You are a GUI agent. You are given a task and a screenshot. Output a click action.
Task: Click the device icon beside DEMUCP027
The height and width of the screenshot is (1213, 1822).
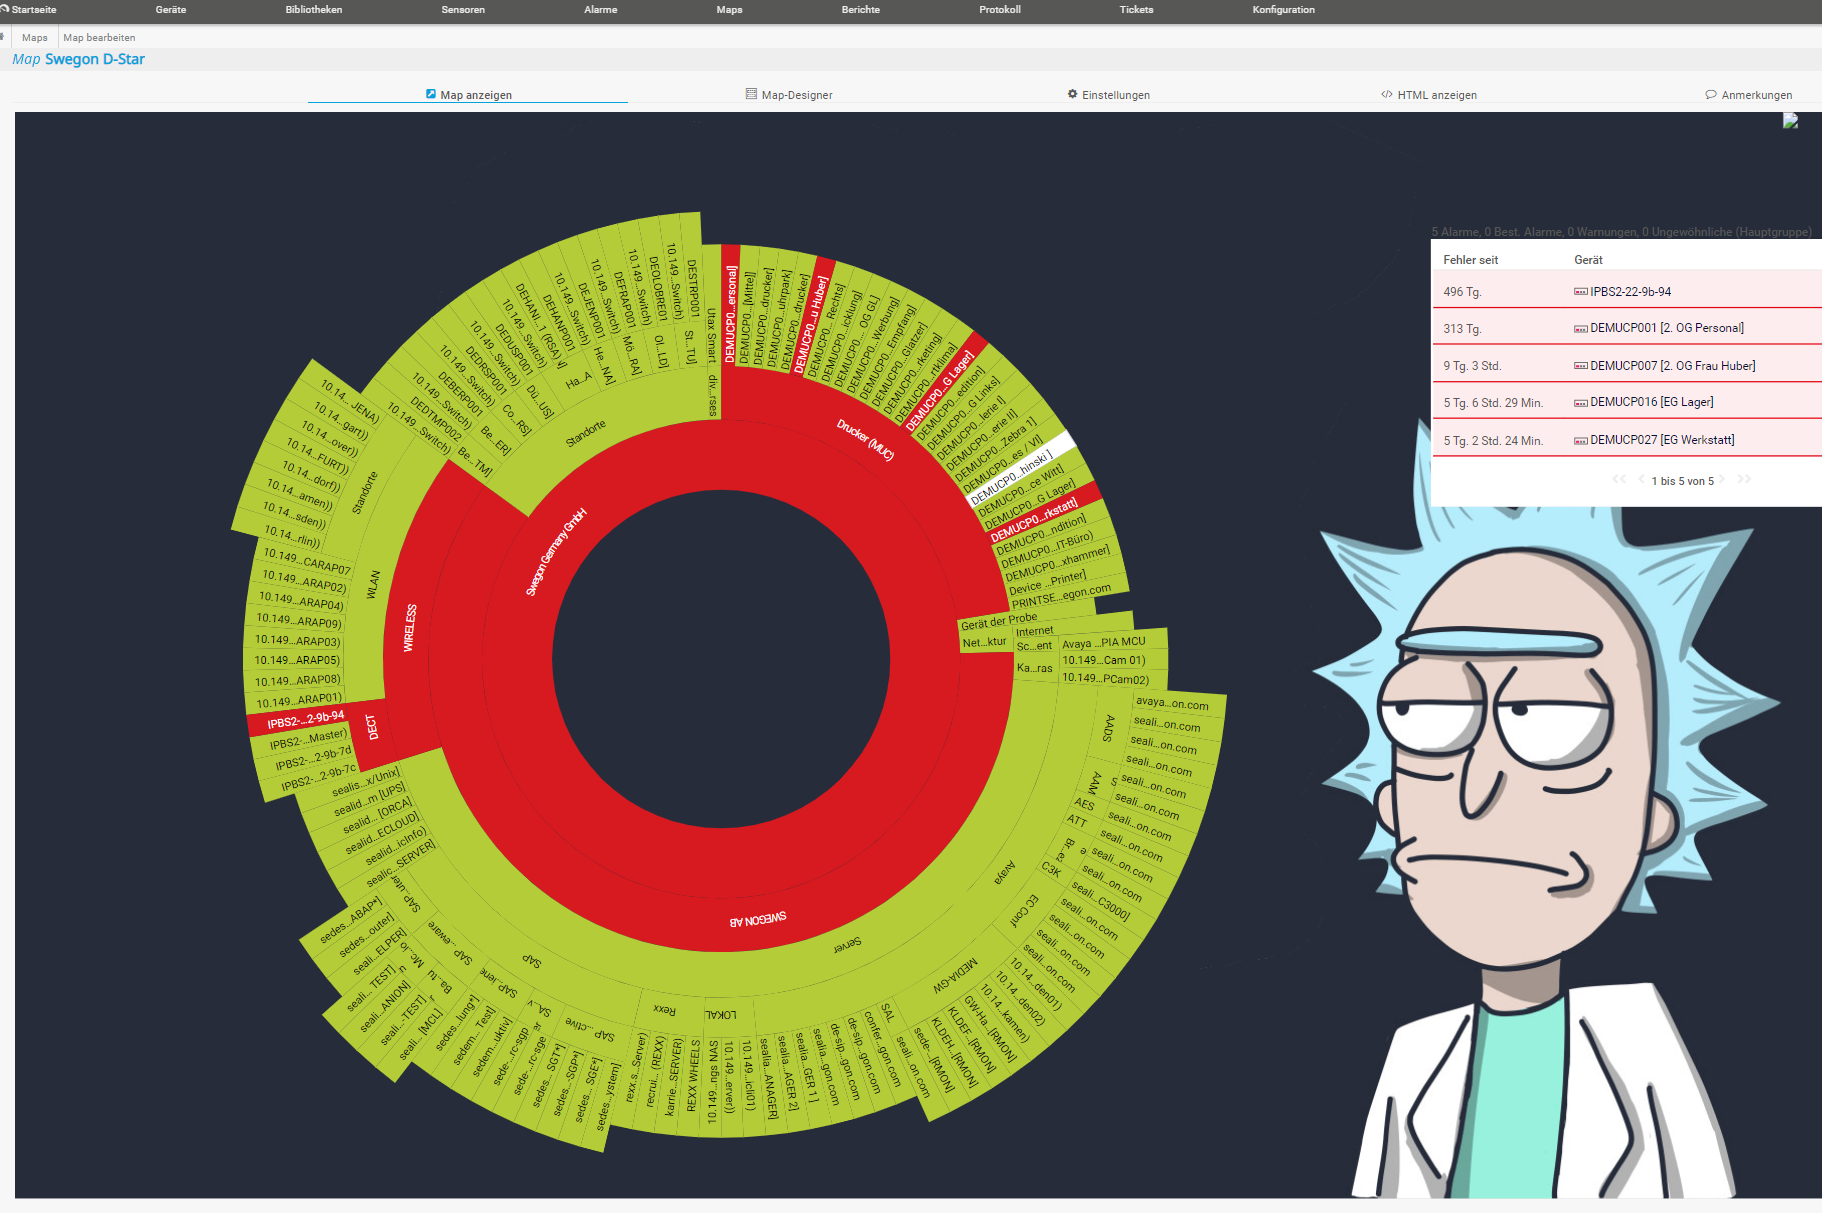[x=1580, y=441]
